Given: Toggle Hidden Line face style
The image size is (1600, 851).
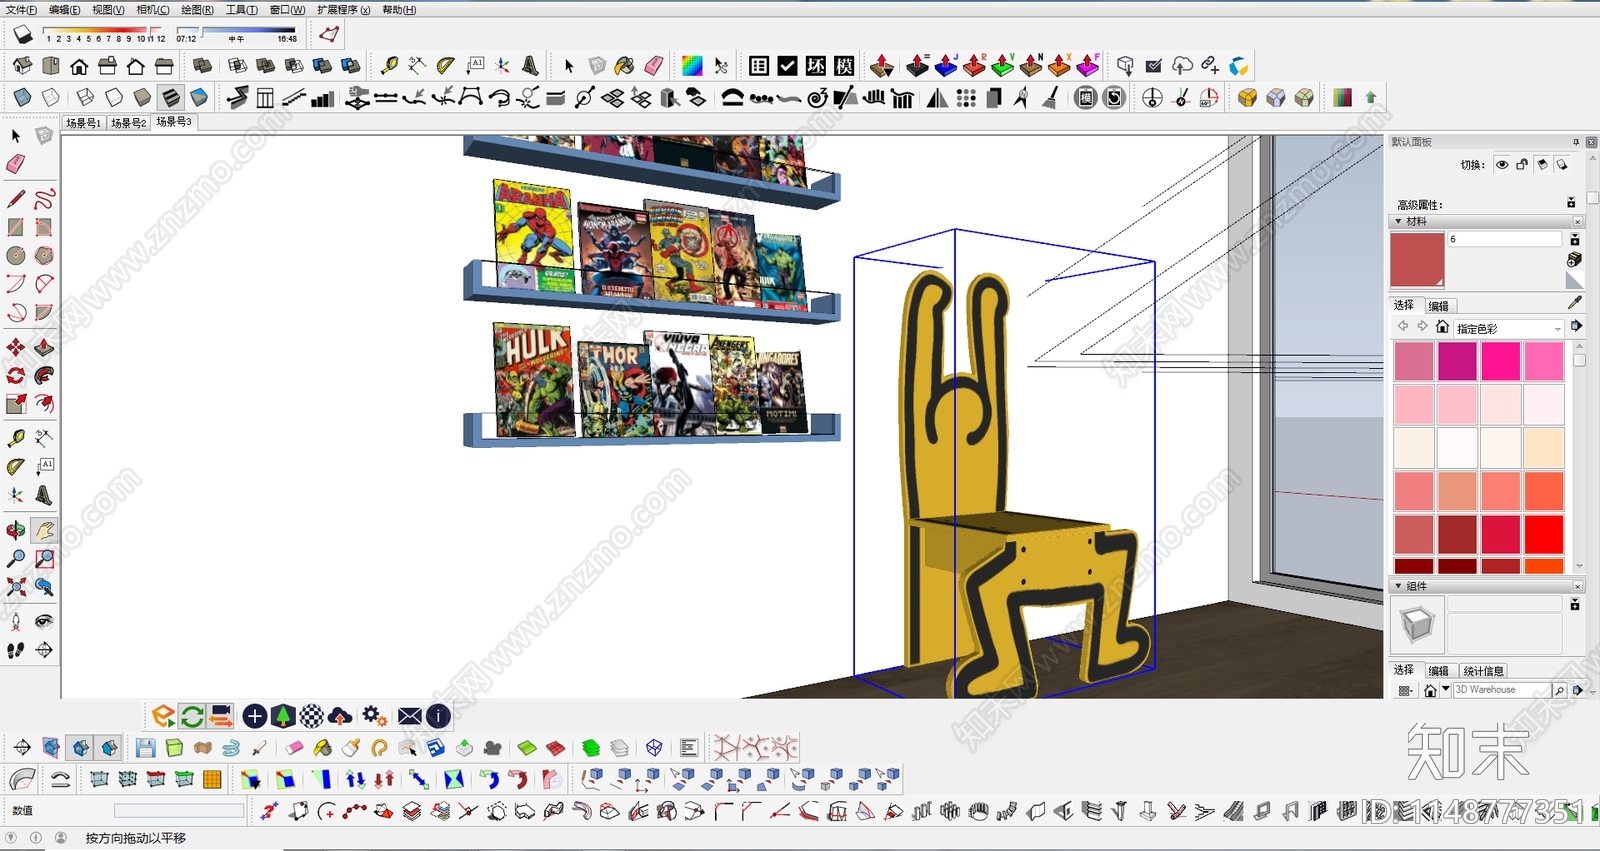Looking at the screenshot, I should tap(114, 98).
